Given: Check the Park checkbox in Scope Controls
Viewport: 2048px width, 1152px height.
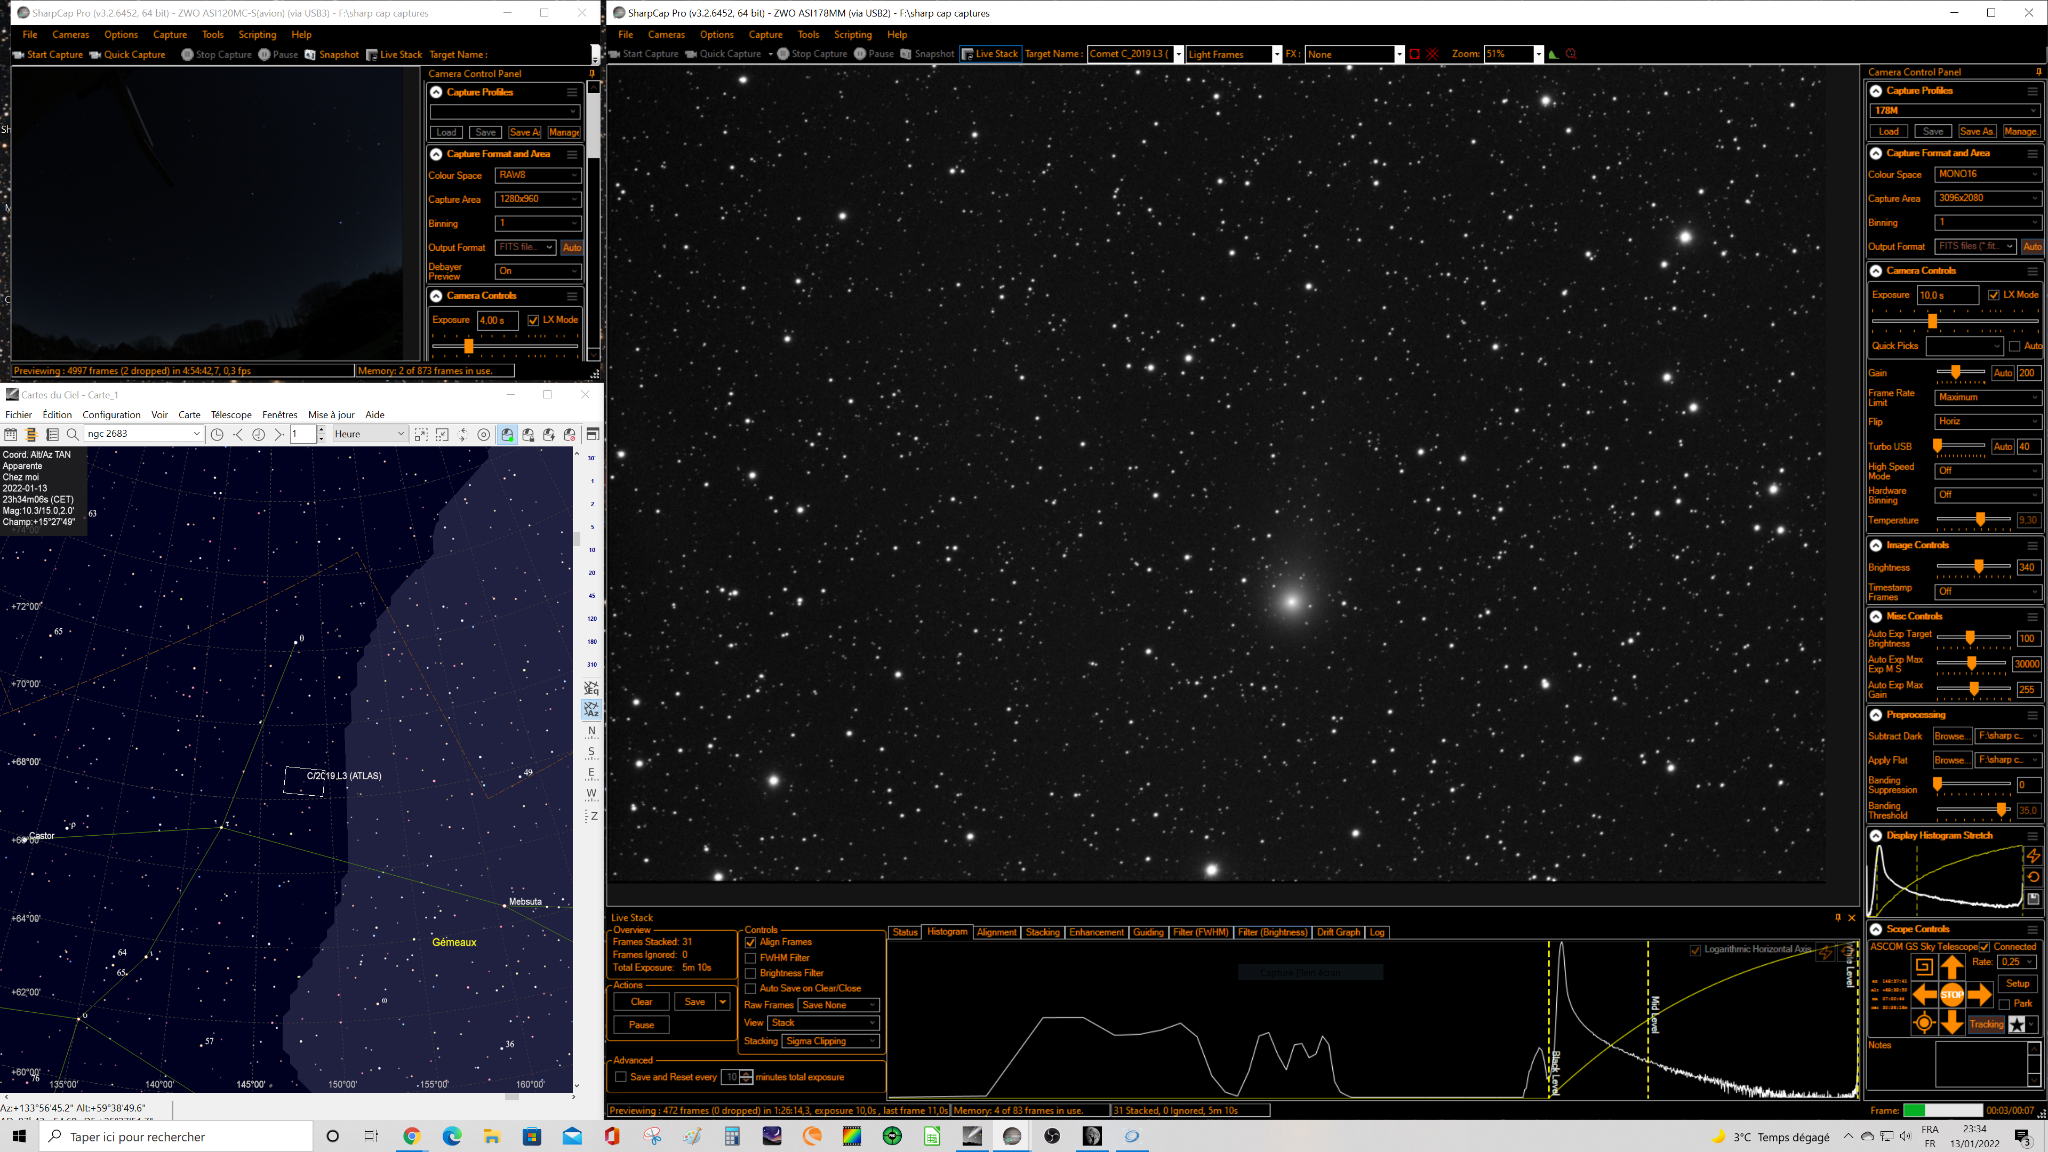Looking at the screenshot, I should click(2003, 1004).
